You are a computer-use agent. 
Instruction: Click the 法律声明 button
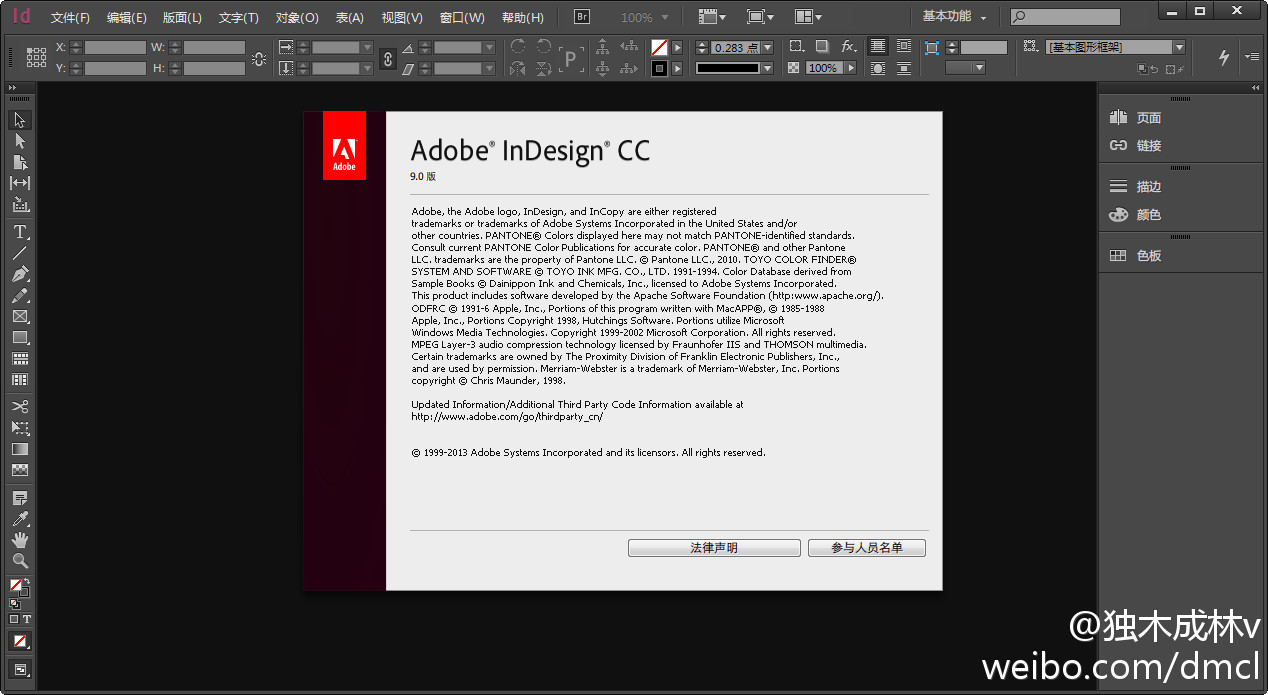pos(714,548)
